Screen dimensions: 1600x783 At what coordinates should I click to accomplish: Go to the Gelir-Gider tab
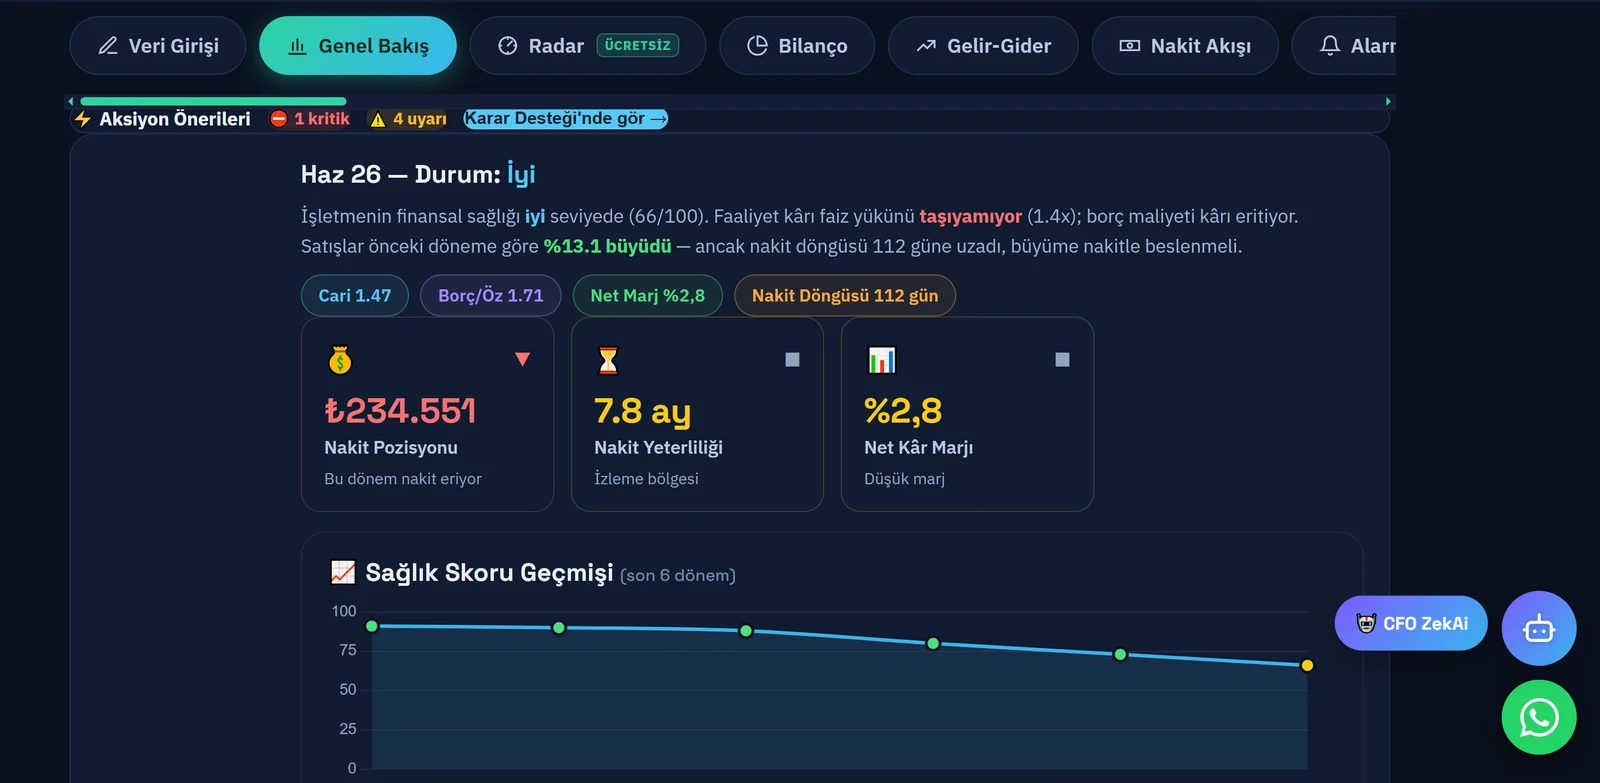tap(983, 46)
